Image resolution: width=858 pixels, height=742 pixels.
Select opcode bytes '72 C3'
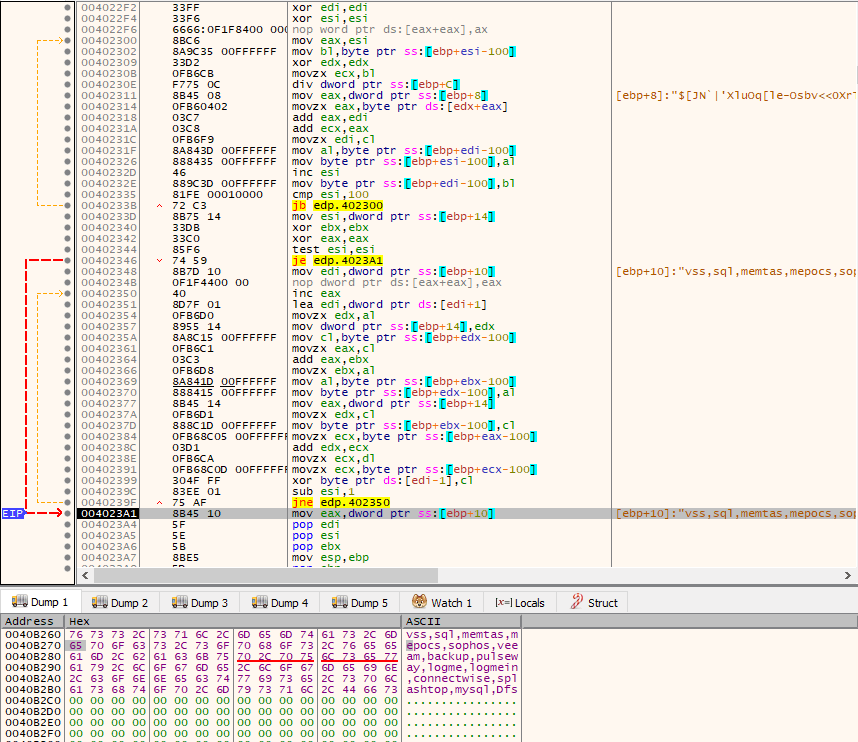(189, 205)
